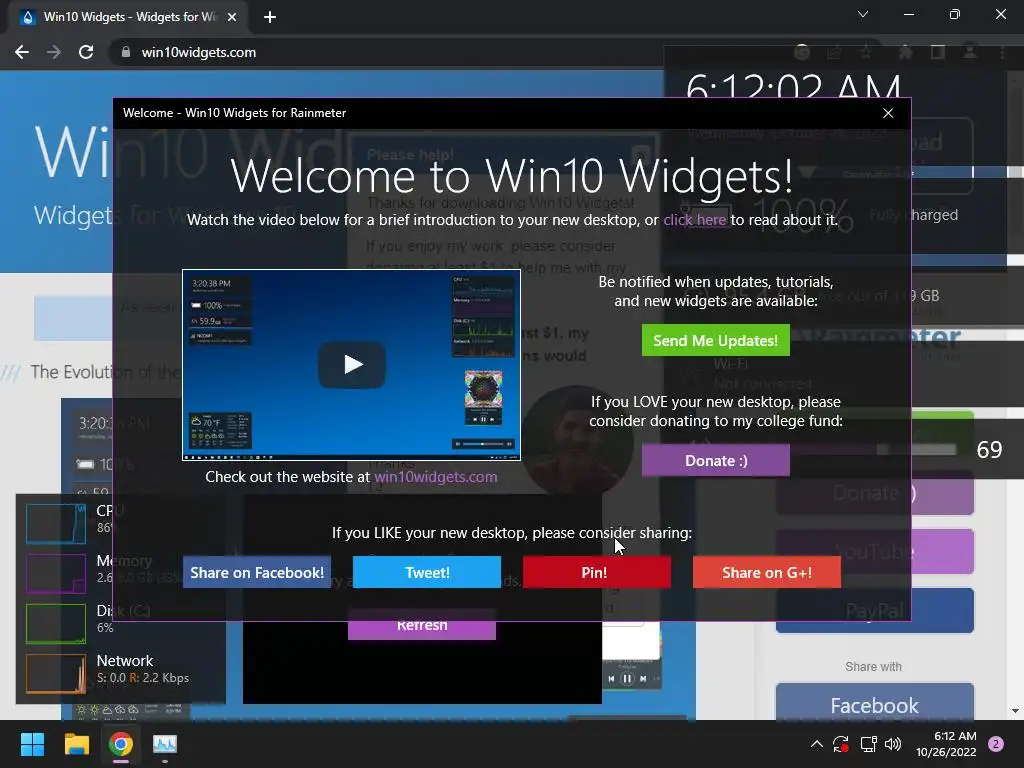
Task: Click the volume speaker tray icon
Action: click(x=893, y=744)
